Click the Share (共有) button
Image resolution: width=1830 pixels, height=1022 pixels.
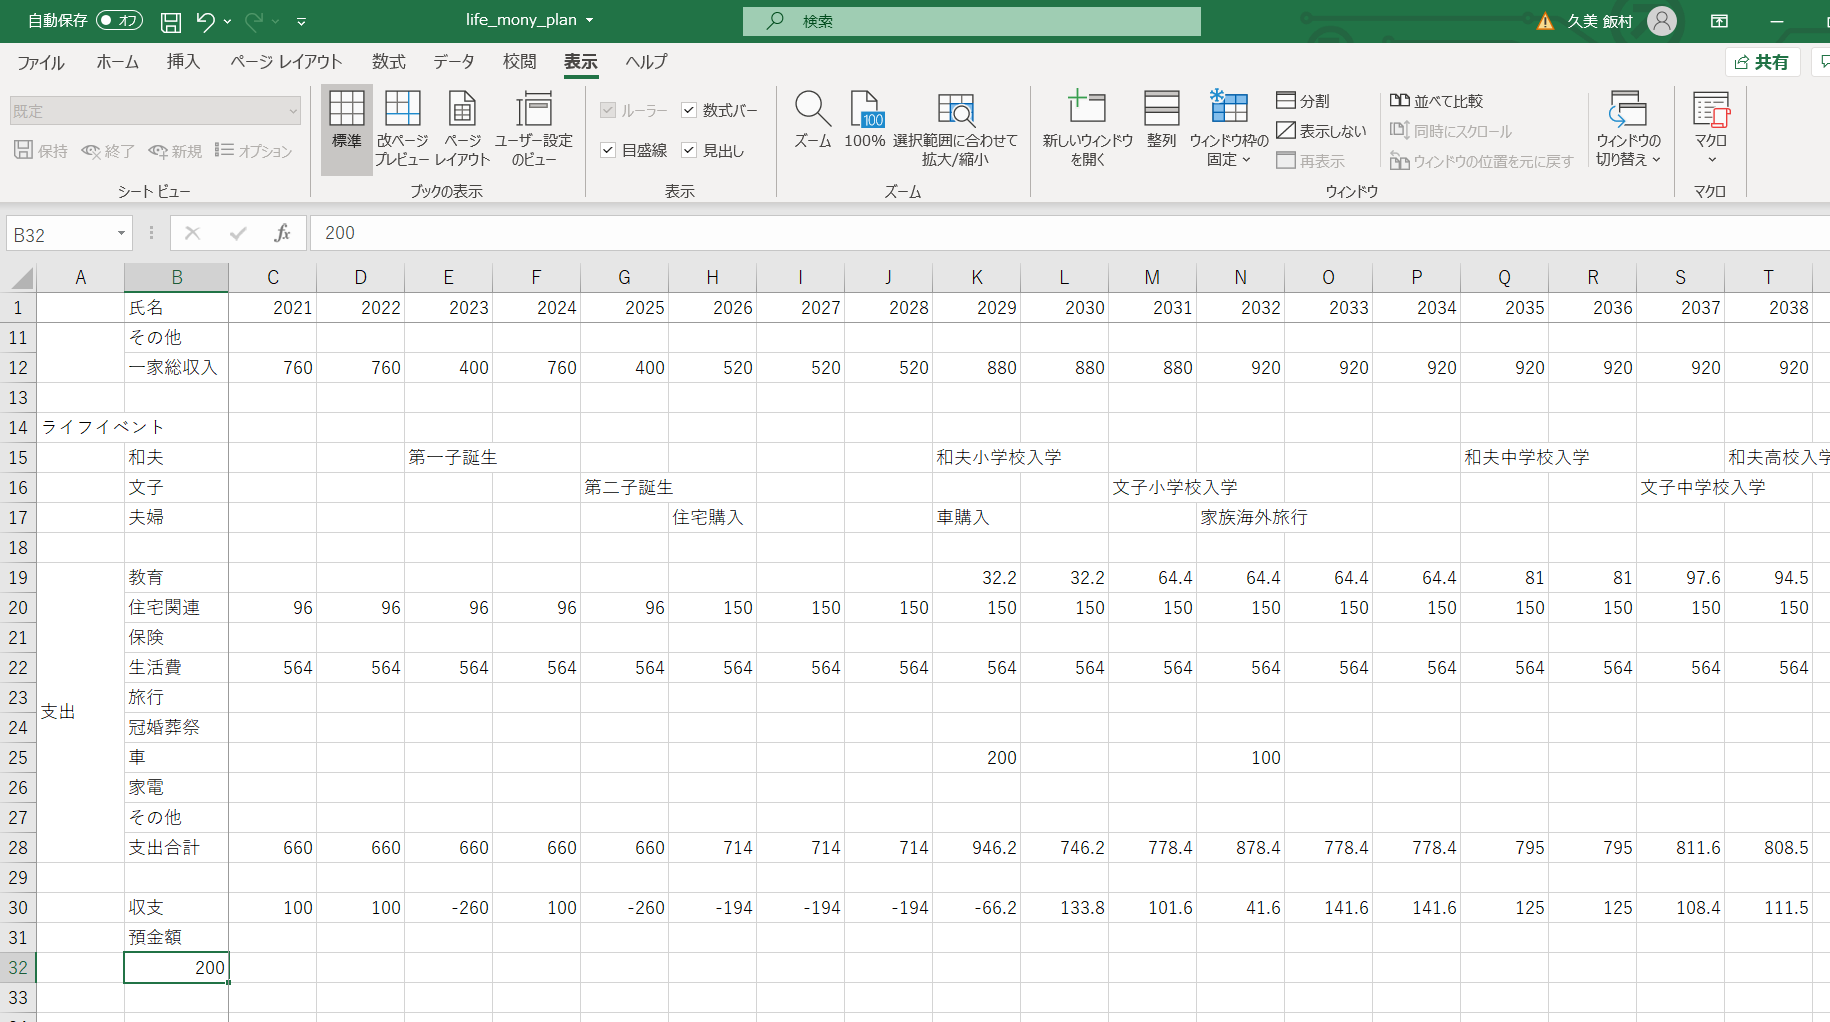pyautogui.click(x=1762, y=62)
